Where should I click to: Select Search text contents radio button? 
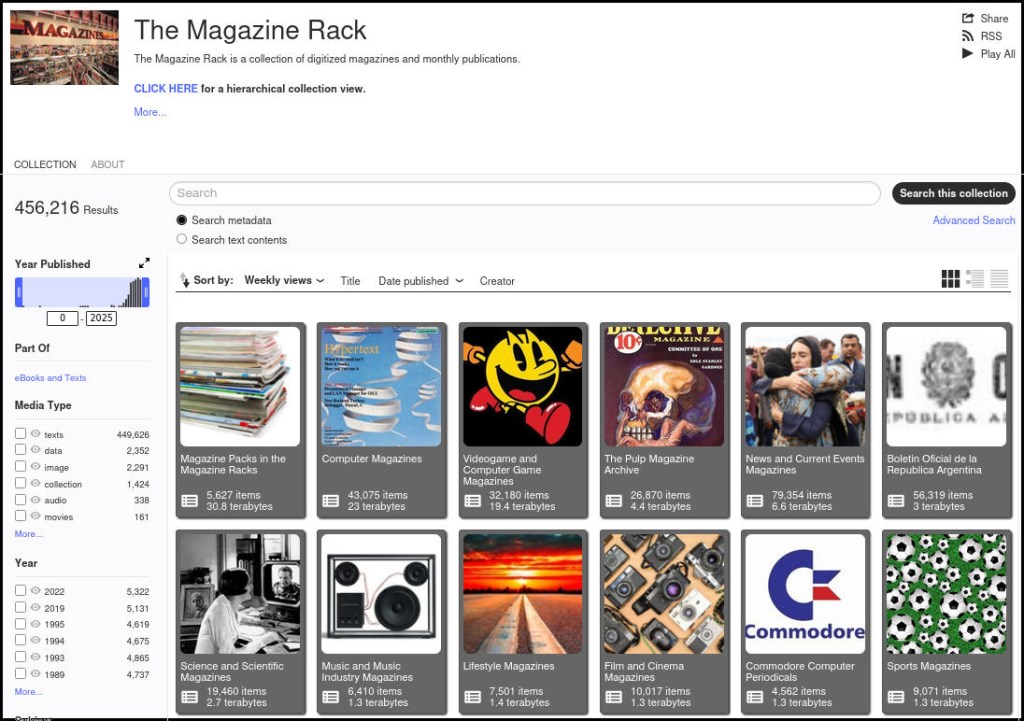pos(182,239)
